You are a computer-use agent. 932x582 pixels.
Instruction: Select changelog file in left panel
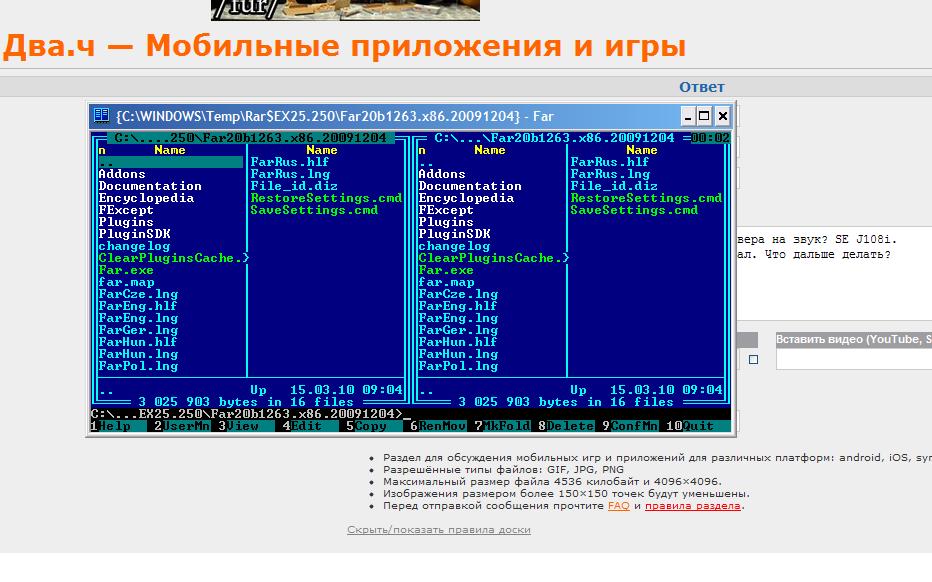click(134, 246)
